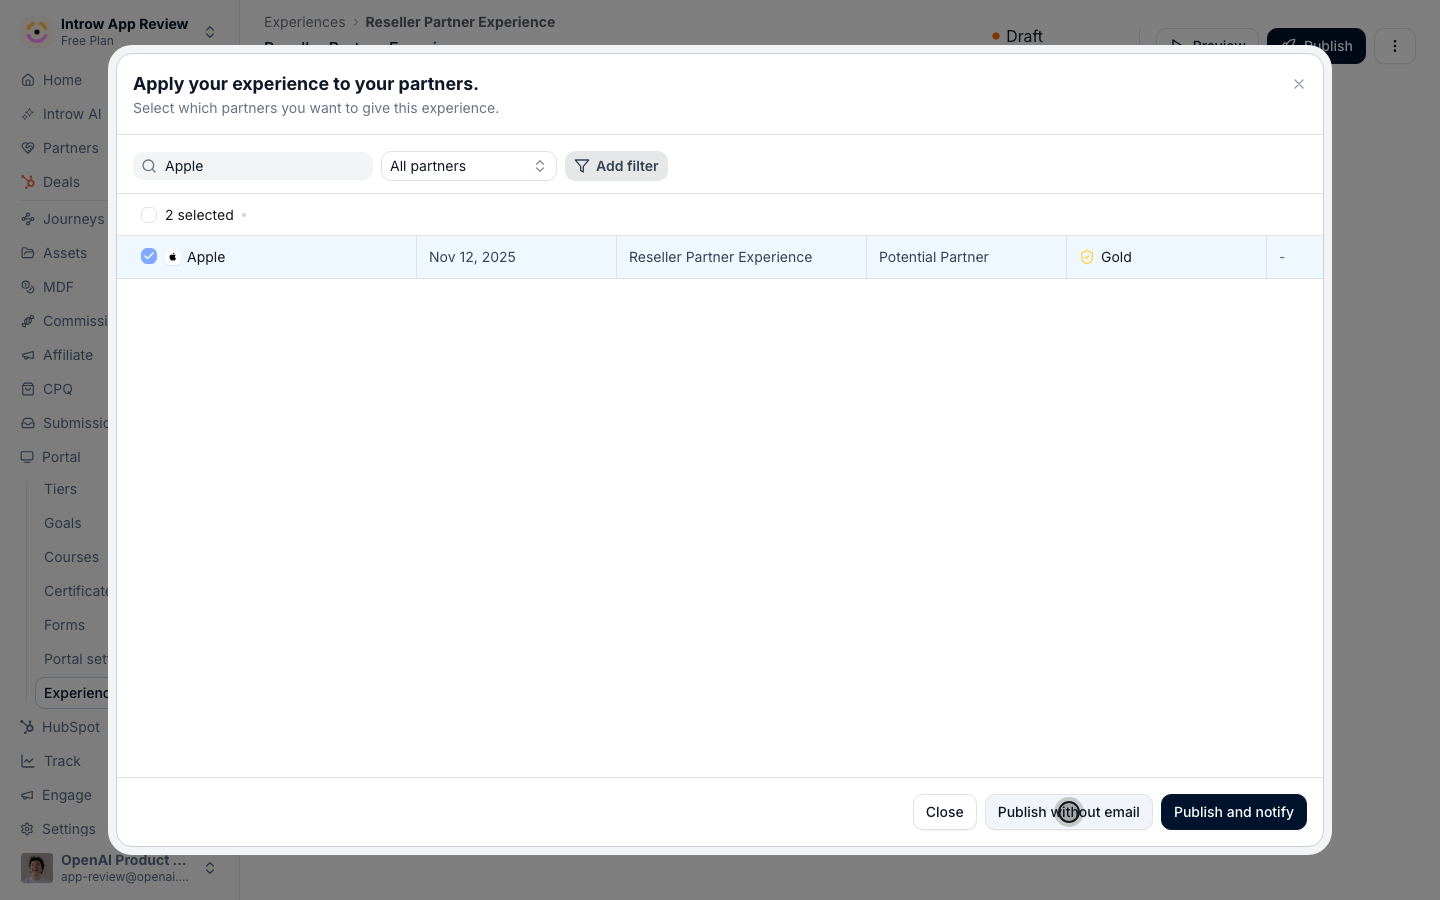Click the Close button in dialog footer
Viewport: 1440px width, 900px height.
[x=944, y=812]
